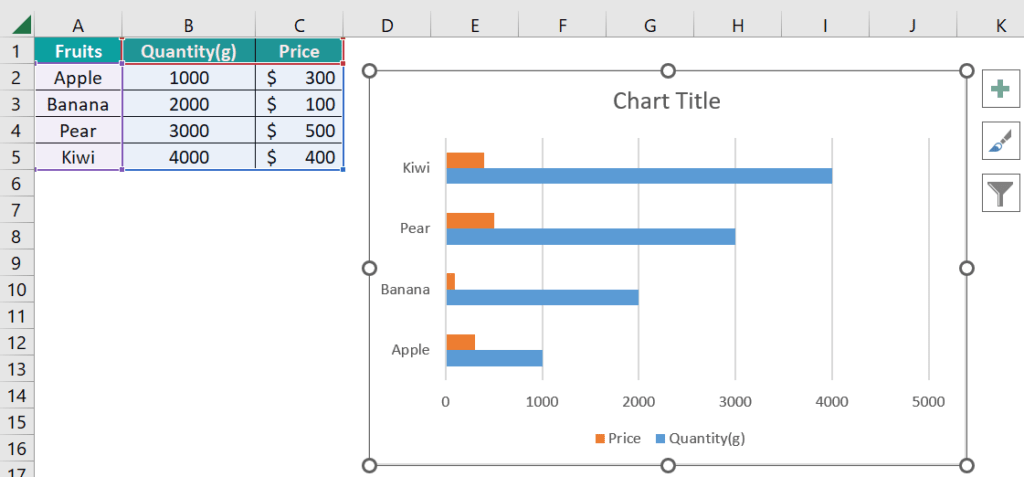The width and height of the screenshot is (1024, 477).
Task: Click the Pear axis label in chart
Action: (x=415, y=228)
